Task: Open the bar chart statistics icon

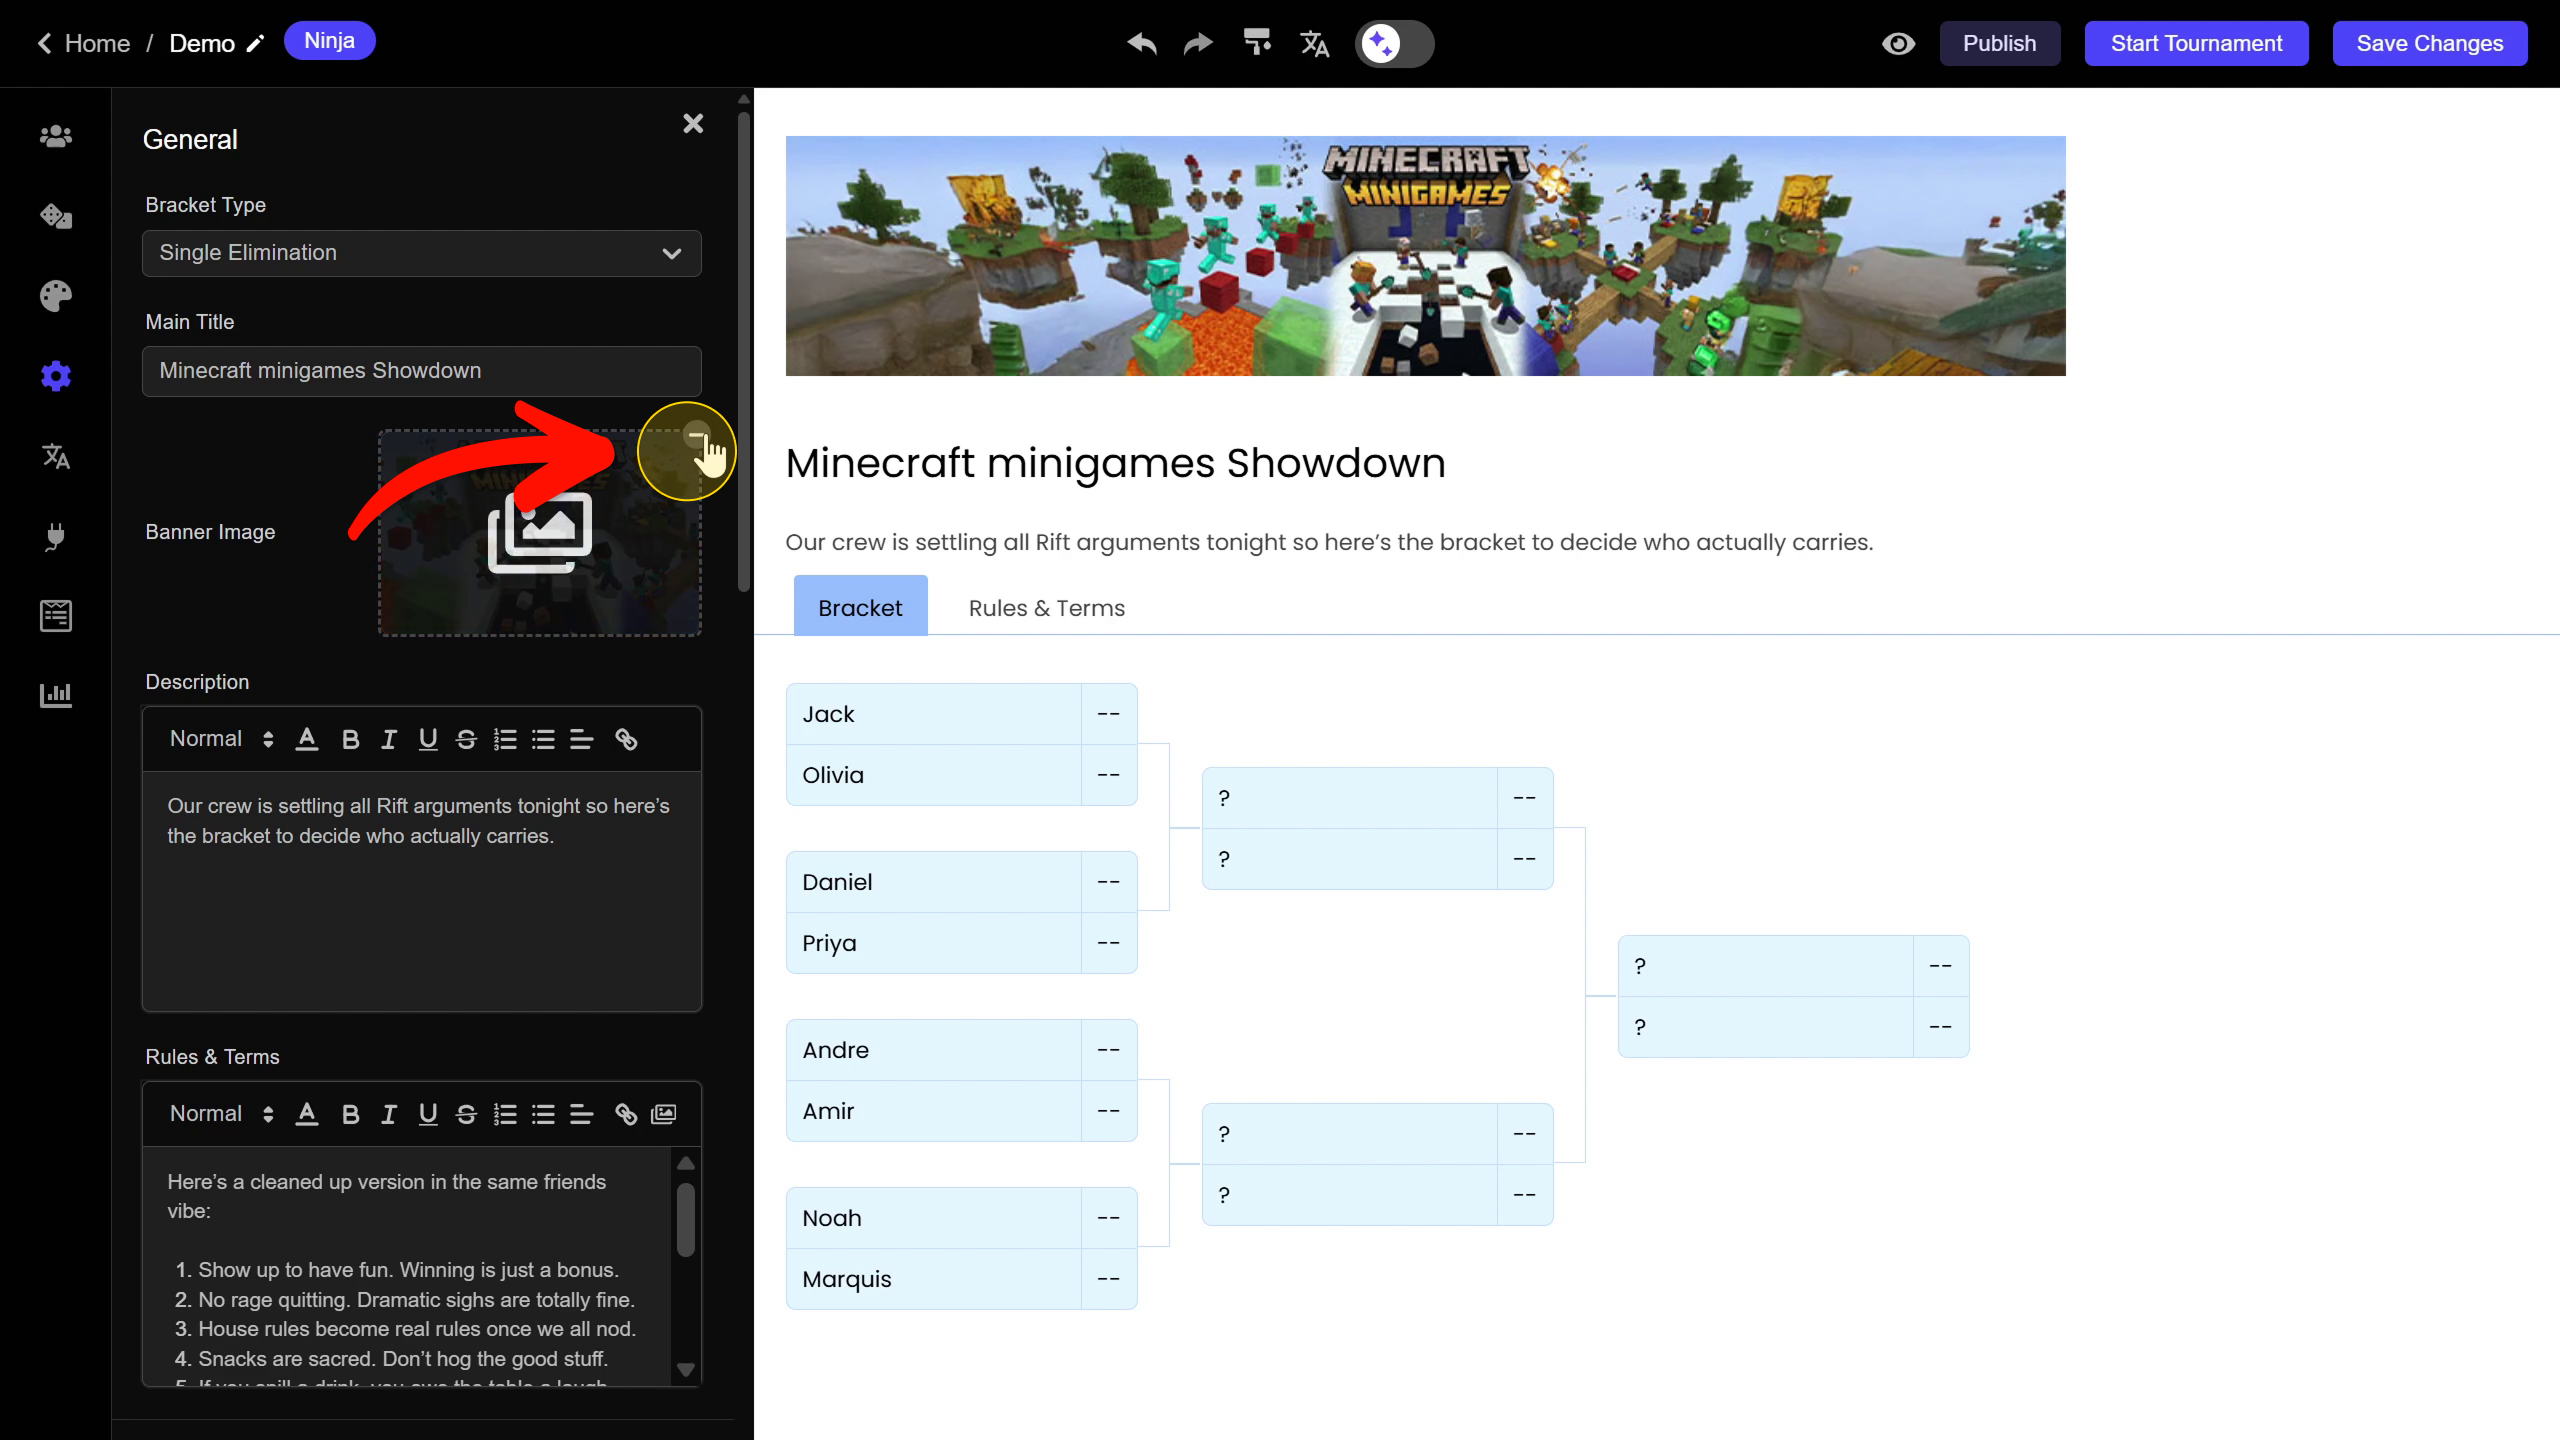Action: point(56,694)
